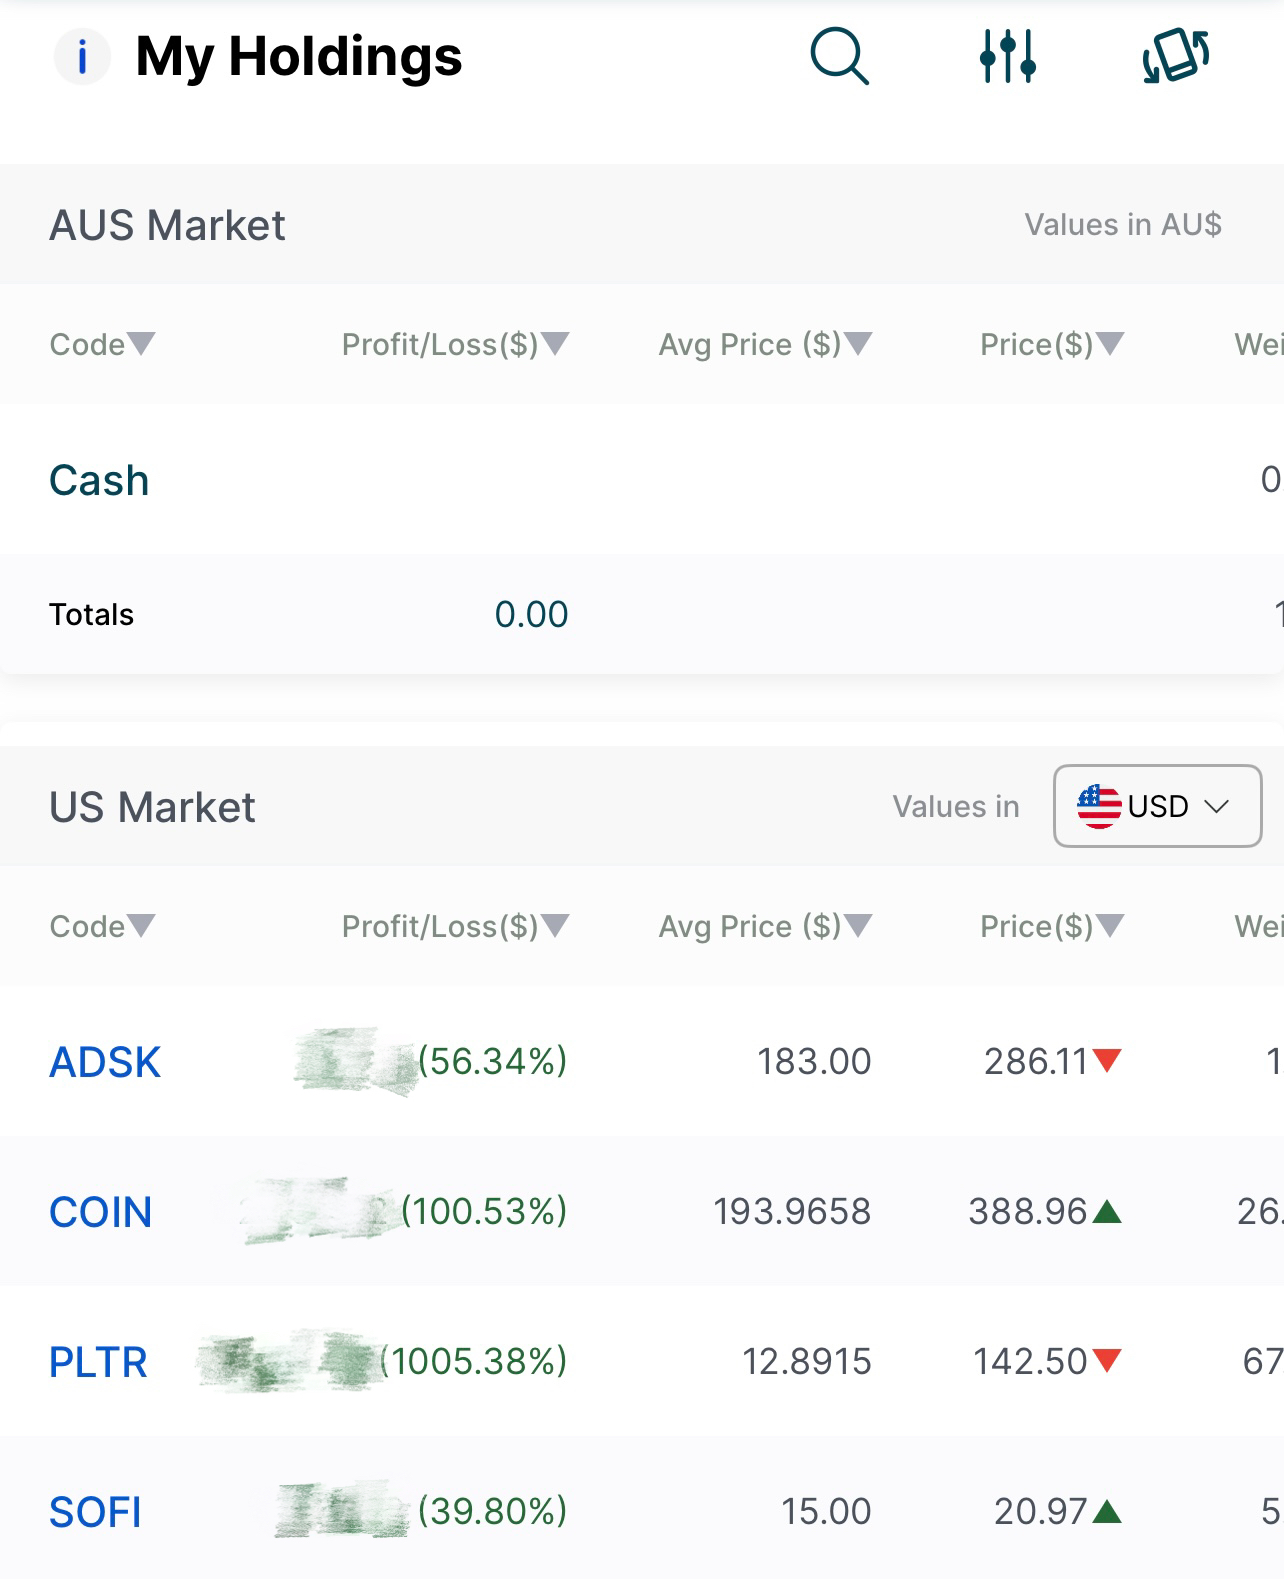This screenshot has width=1284, height=1579.
Task: Sort US Market by Avg Price ($)
Action: coord(765,926)
